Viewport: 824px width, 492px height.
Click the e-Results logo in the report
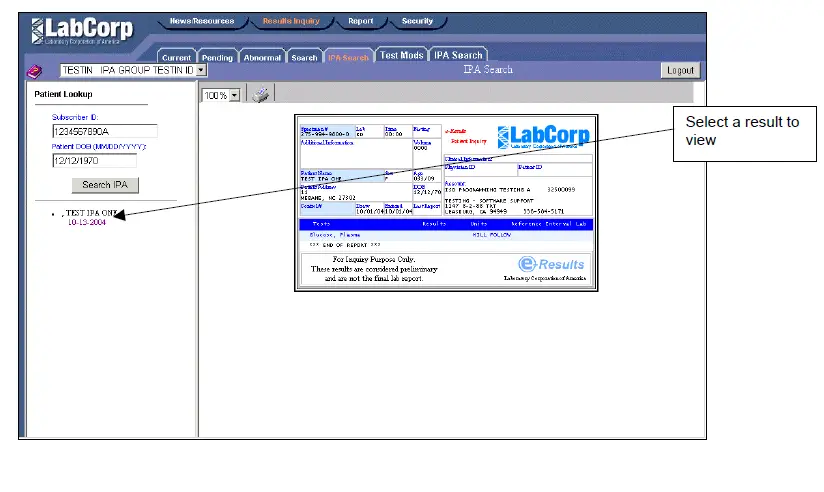click(551, 263)
